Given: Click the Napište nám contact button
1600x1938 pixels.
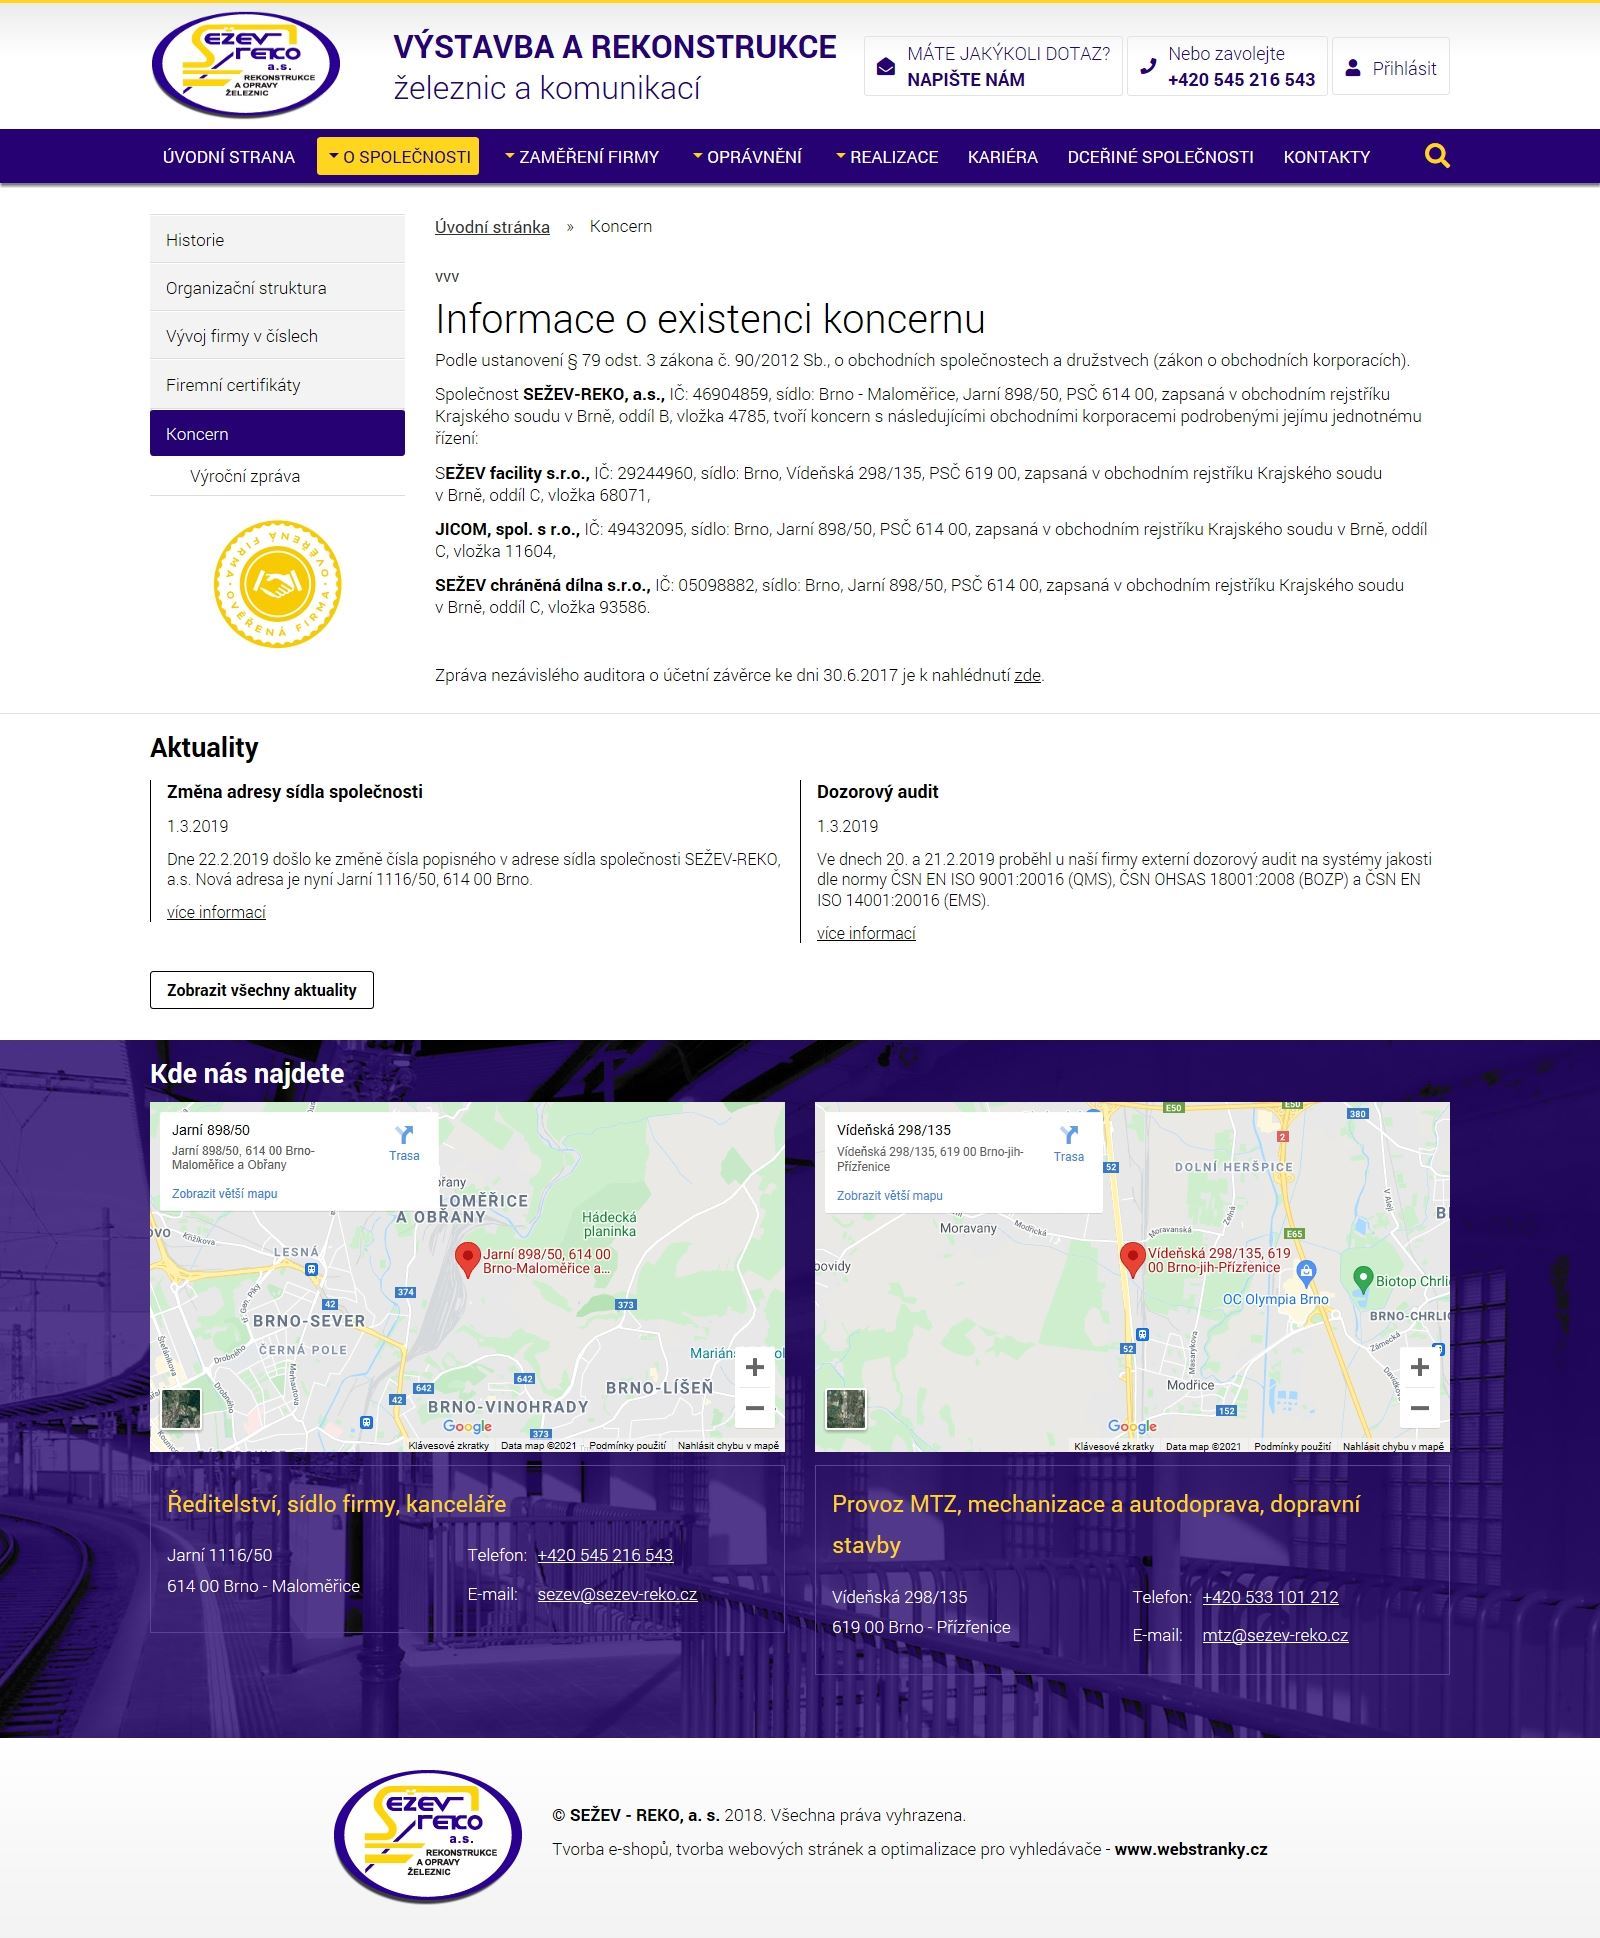Looking at the screenshot, I should (993, 67).
